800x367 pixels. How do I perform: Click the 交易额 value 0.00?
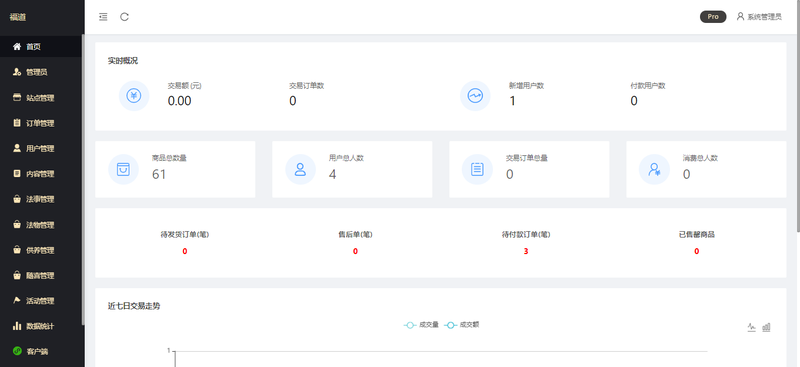pos(180,101)
